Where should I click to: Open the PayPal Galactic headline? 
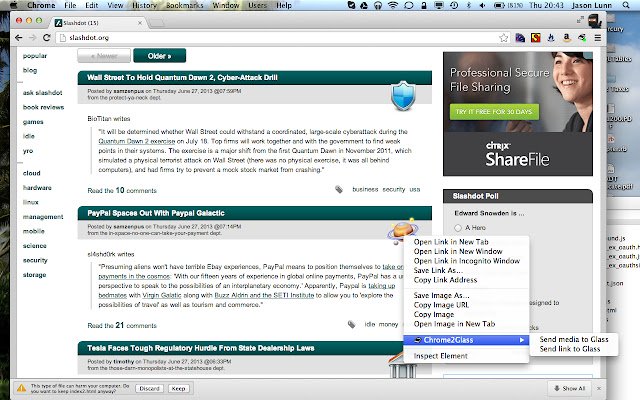coord(156,213)
